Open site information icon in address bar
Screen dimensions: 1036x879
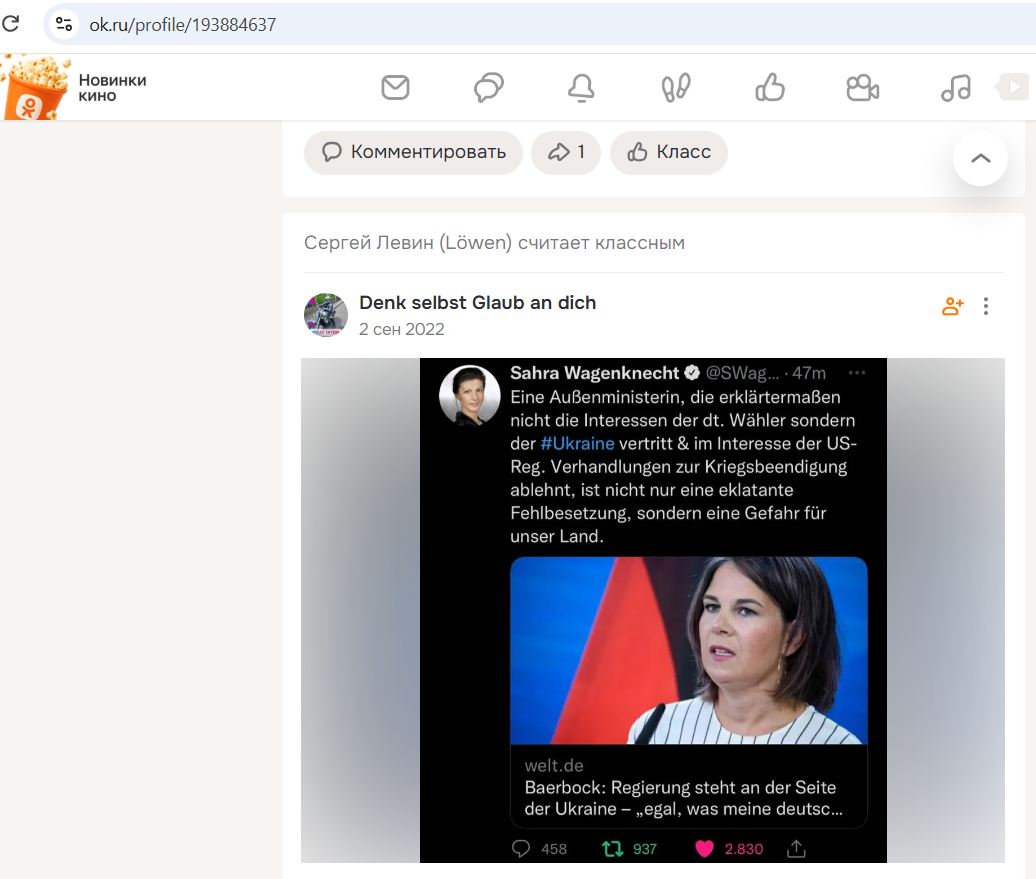[x=64, y=24]
